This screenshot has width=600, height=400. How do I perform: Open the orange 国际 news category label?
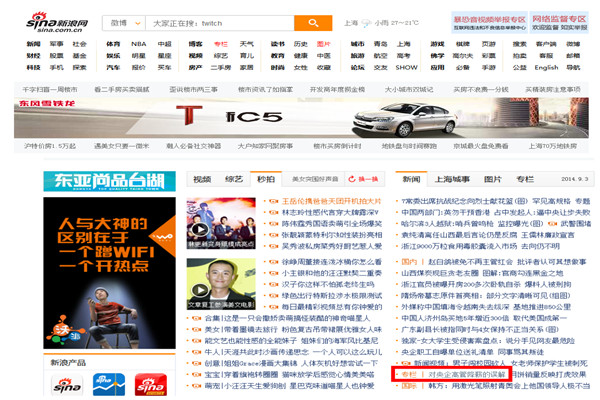pyautogui.click(x=409, y=386)
